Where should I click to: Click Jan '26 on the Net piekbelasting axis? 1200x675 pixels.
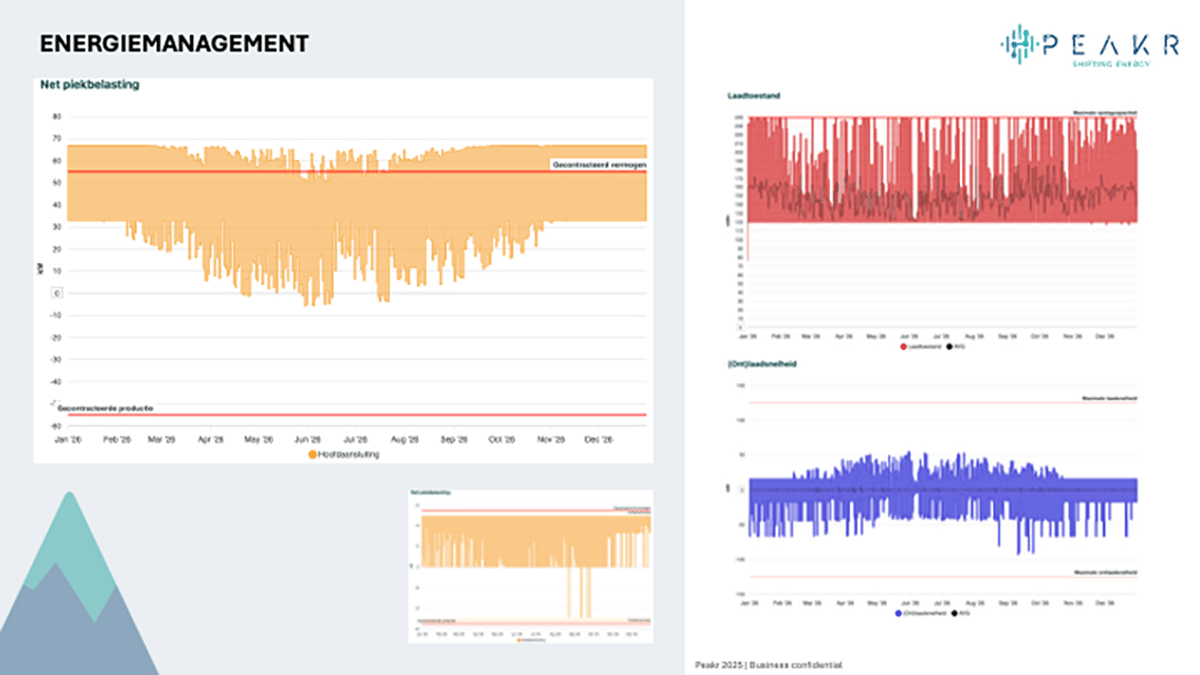(x=67, y=438)
